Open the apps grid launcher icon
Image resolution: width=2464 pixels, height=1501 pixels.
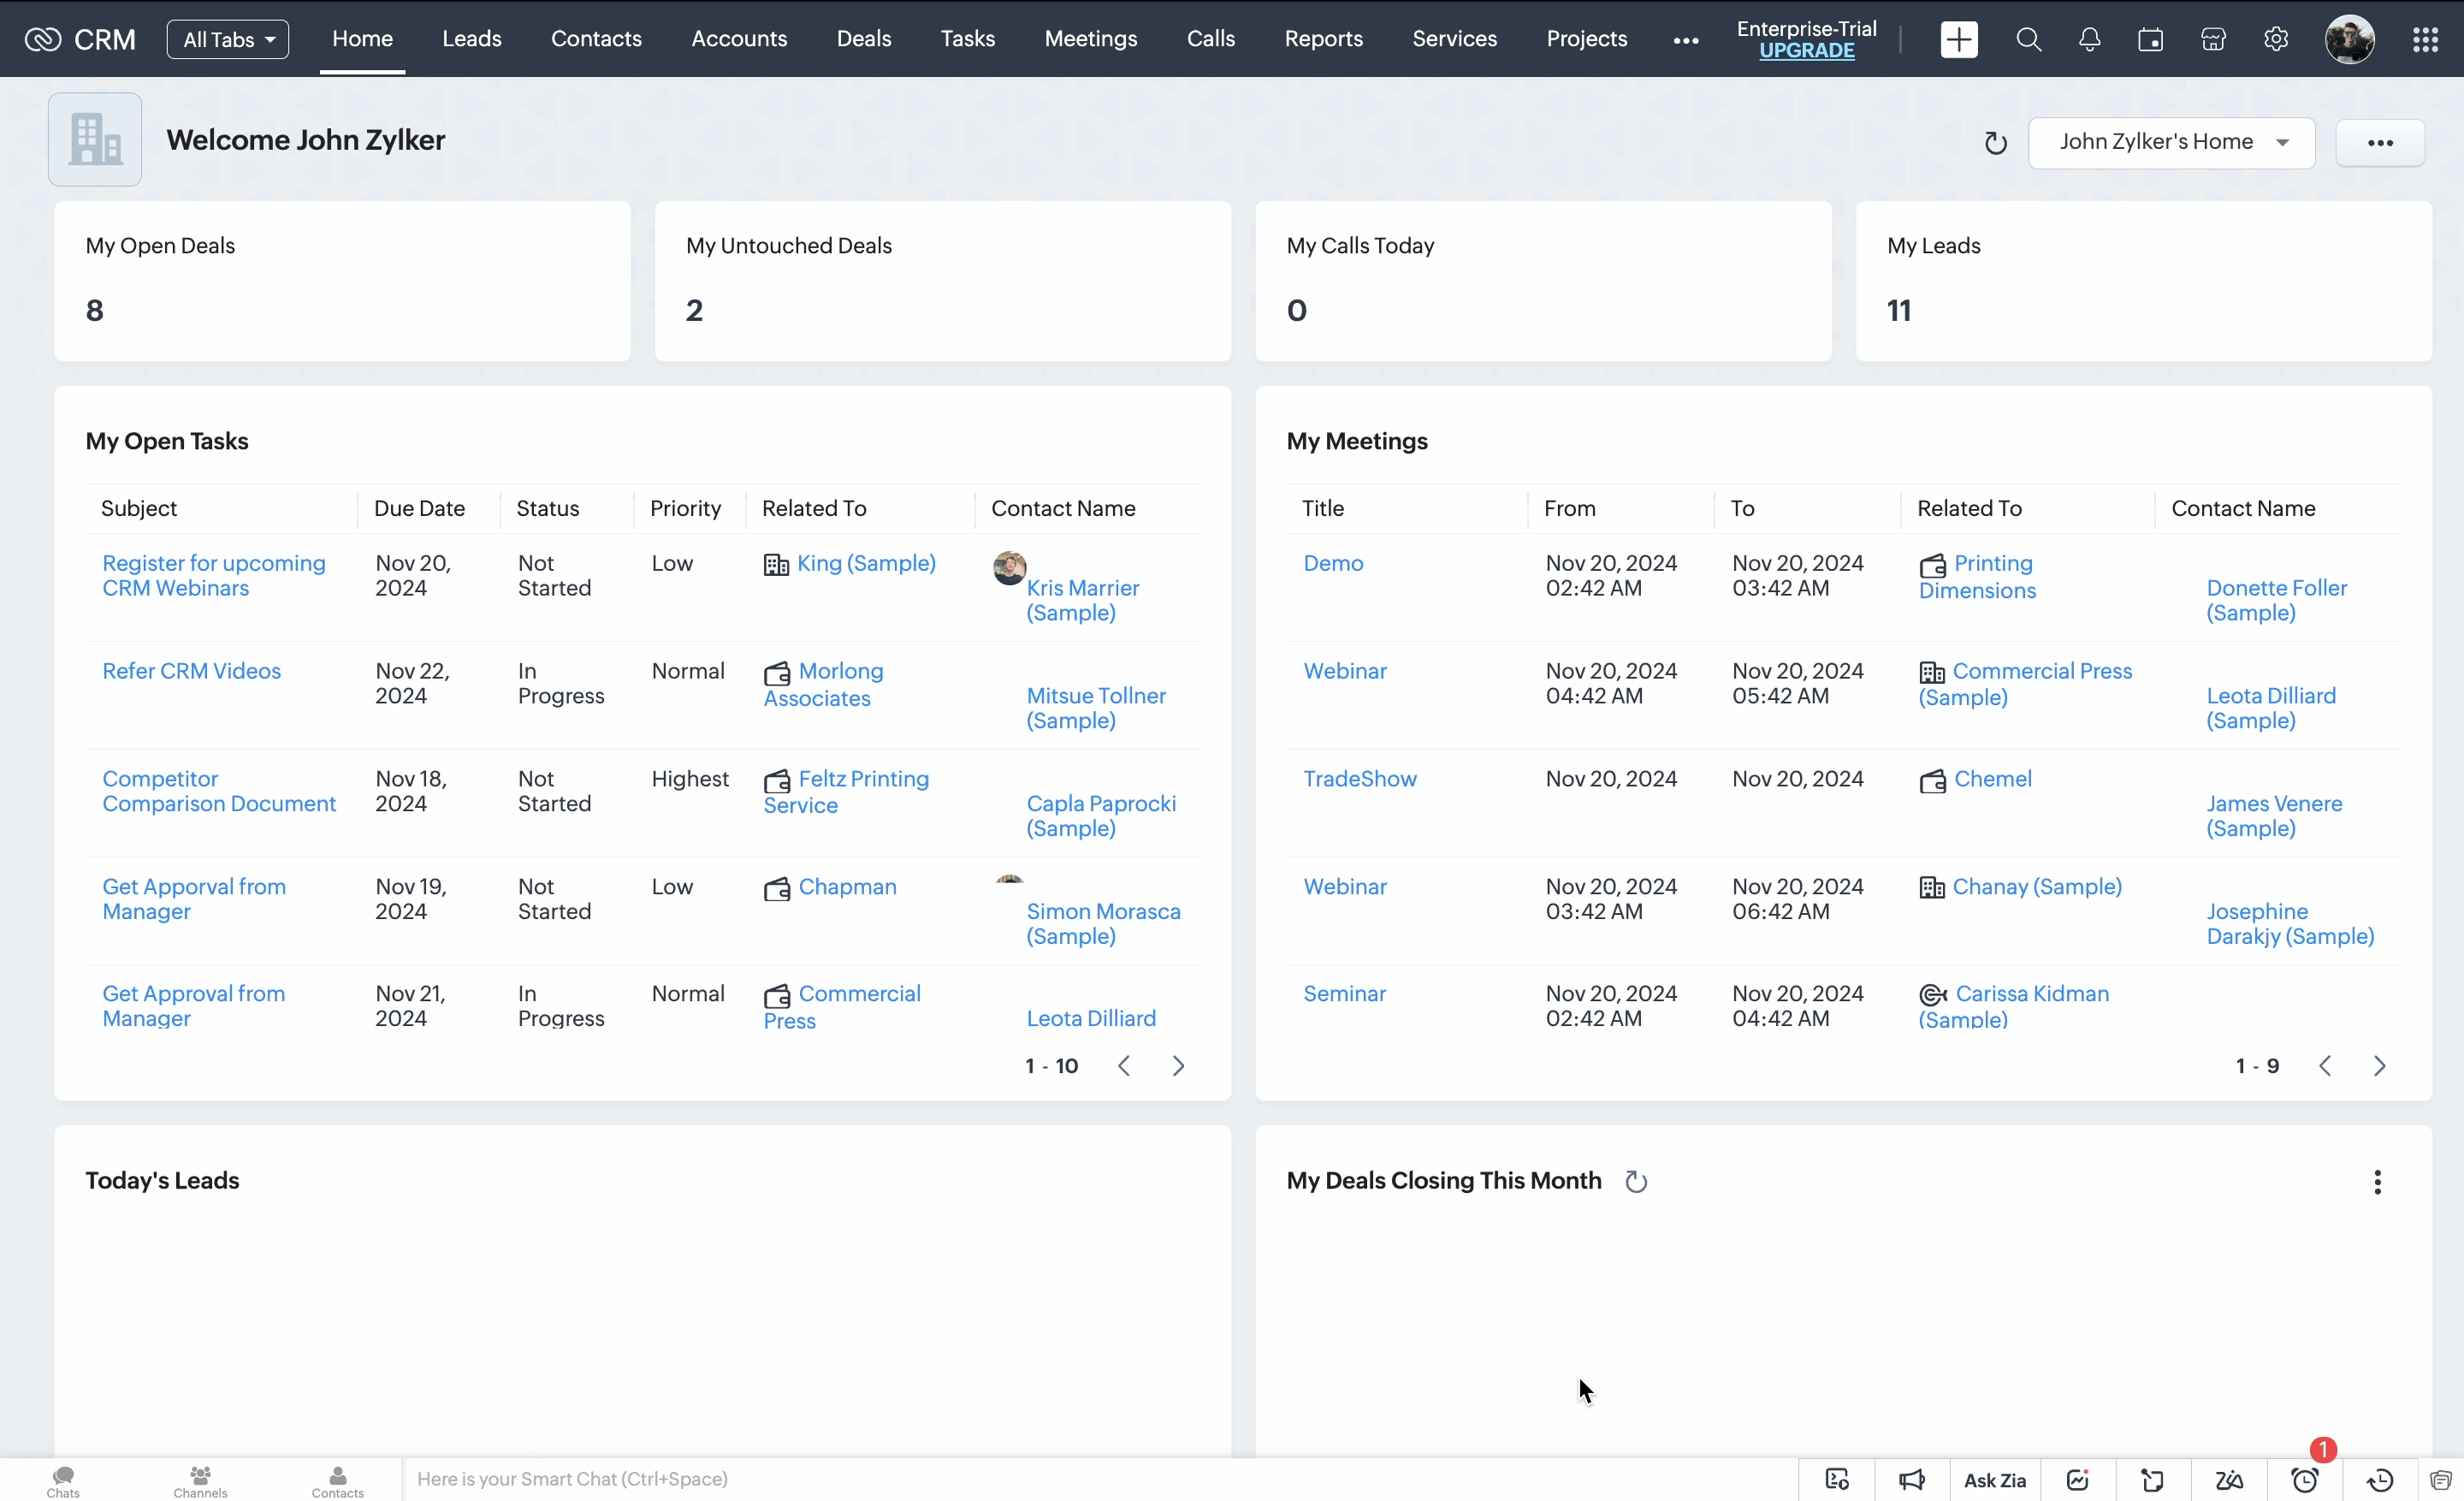pos(2425,40)
